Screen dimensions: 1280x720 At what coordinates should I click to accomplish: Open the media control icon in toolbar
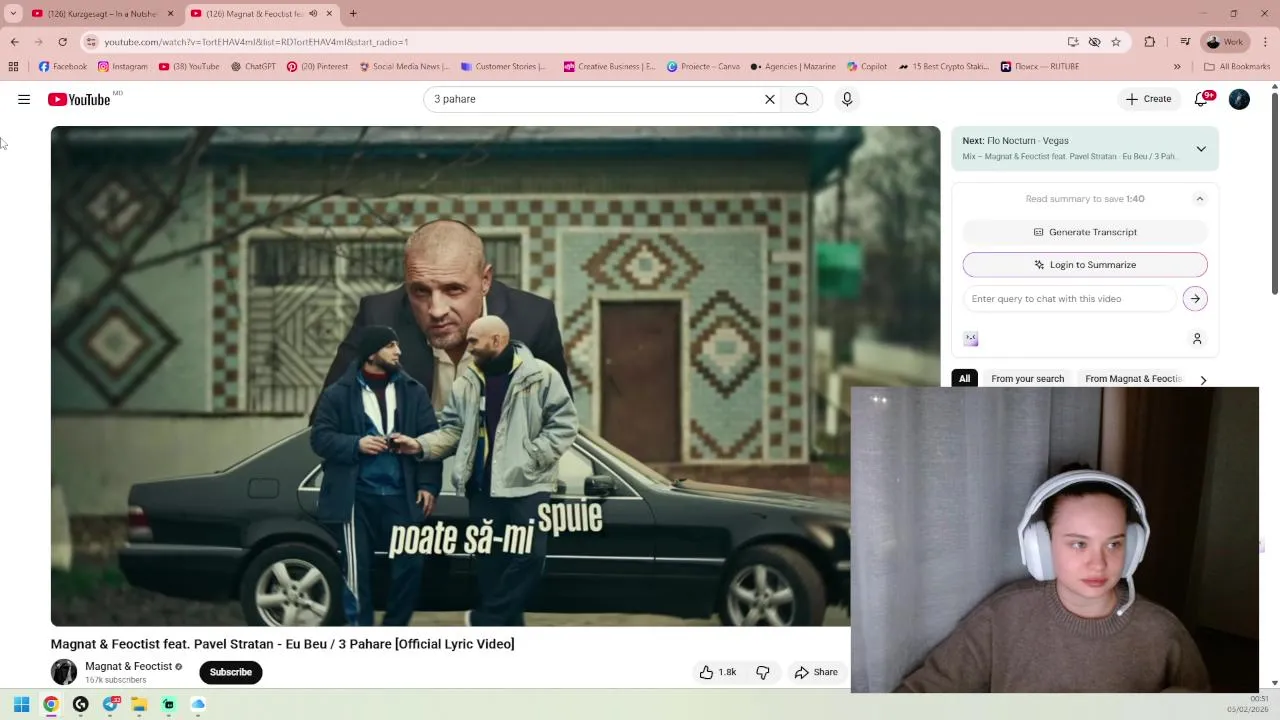coord(1185,42)
